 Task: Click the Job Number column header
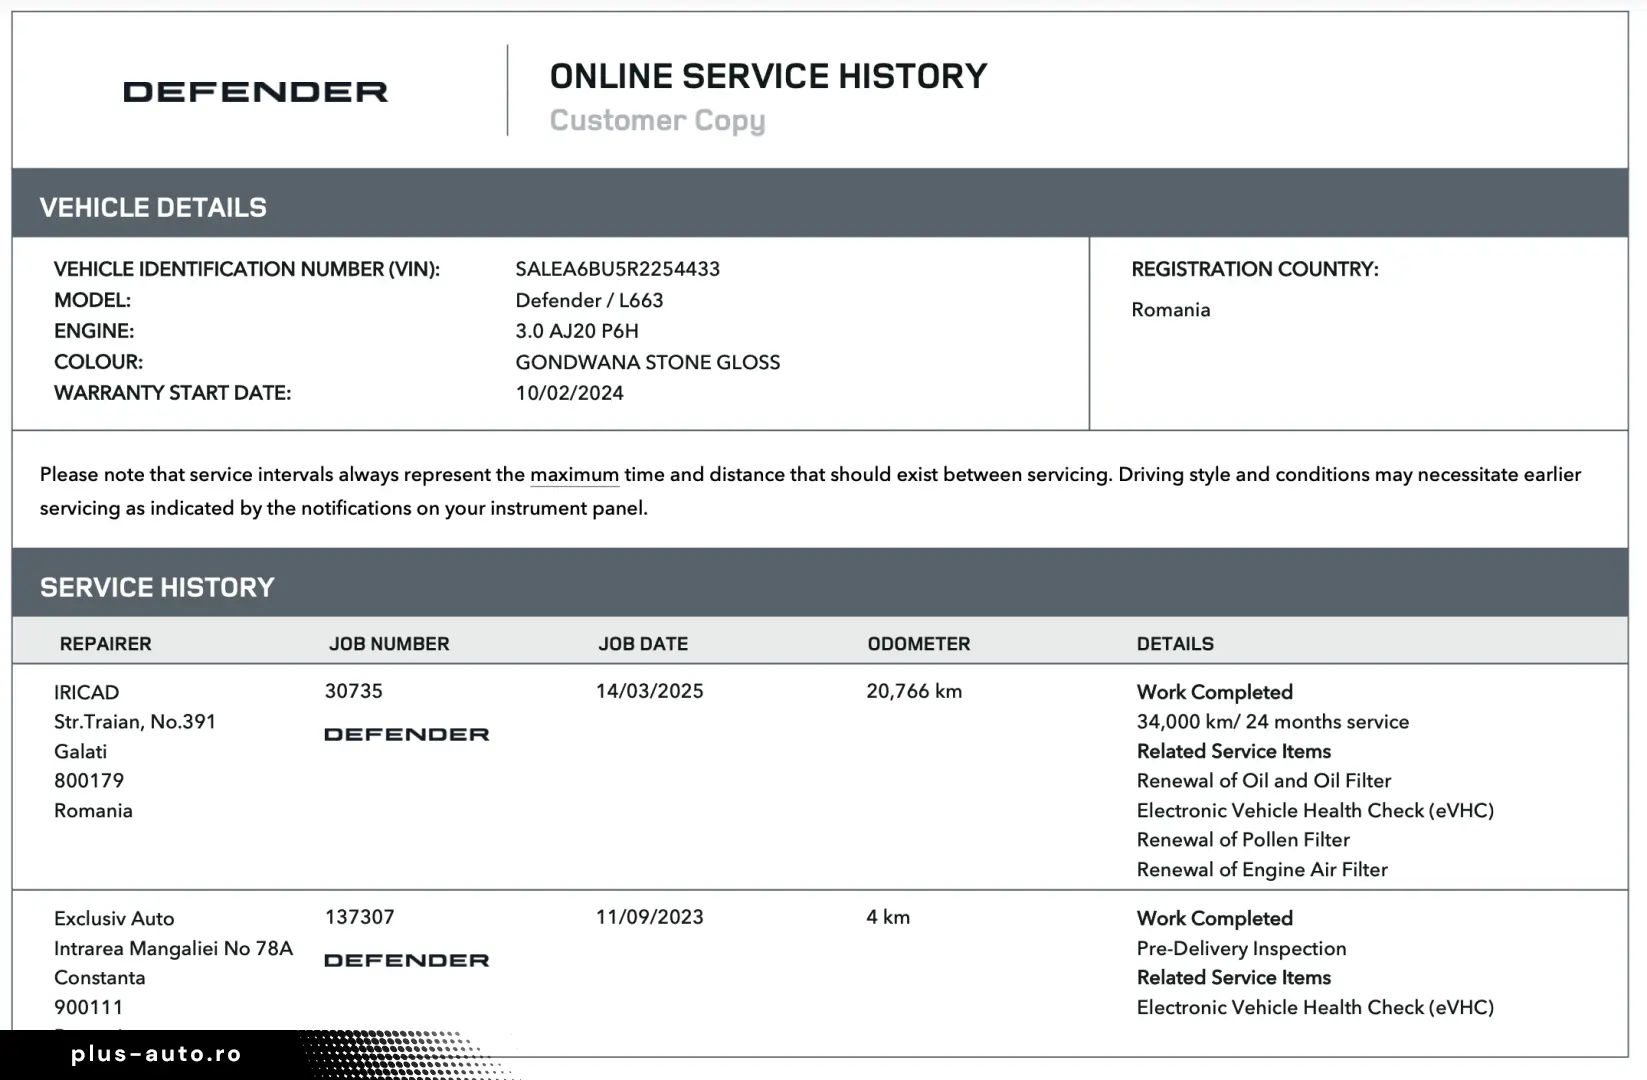[x=389, y=644]
